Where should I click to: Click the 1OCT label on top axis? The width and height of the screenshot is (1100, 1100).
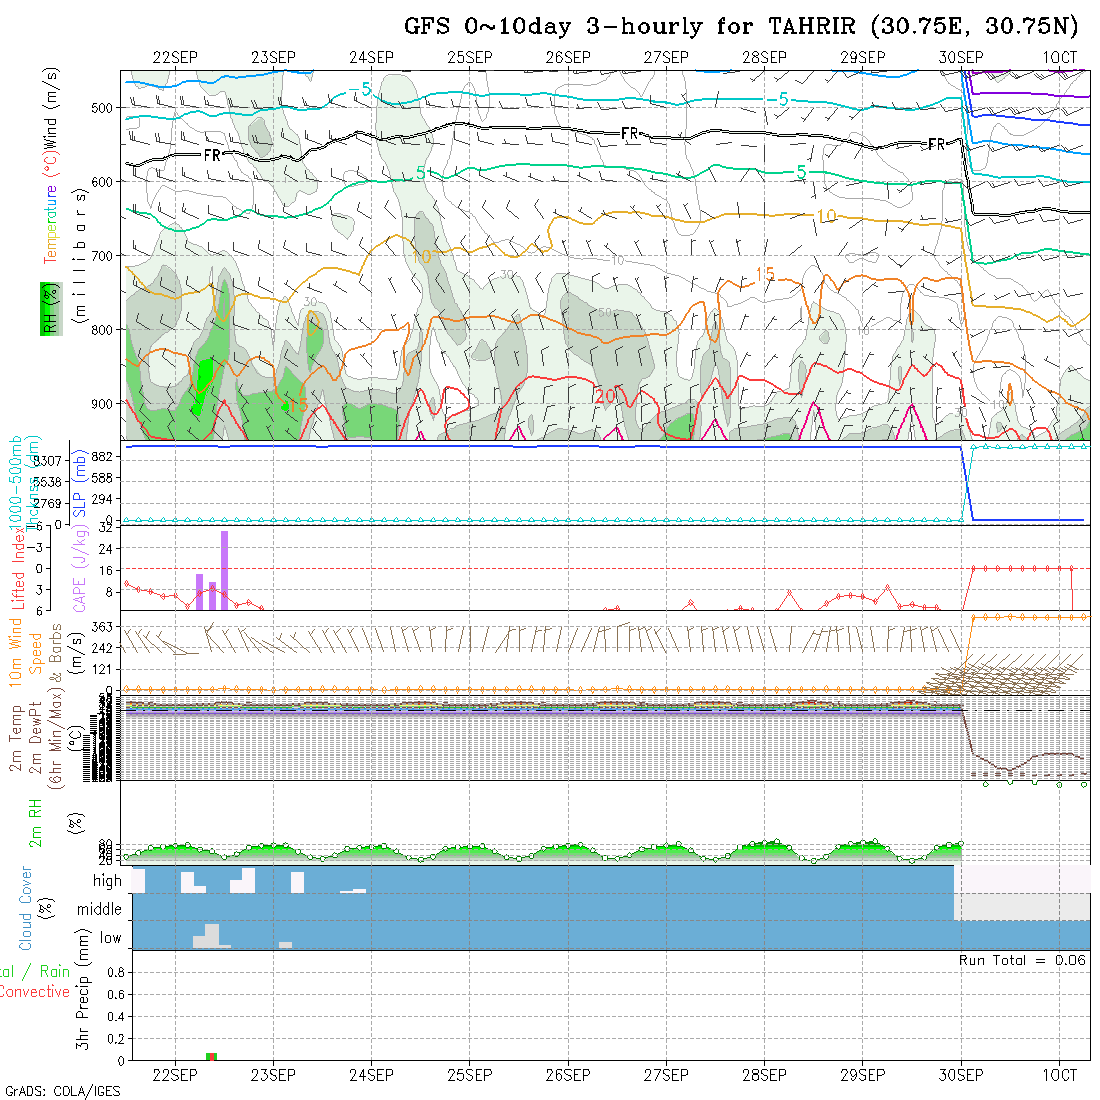point(1059,57)
